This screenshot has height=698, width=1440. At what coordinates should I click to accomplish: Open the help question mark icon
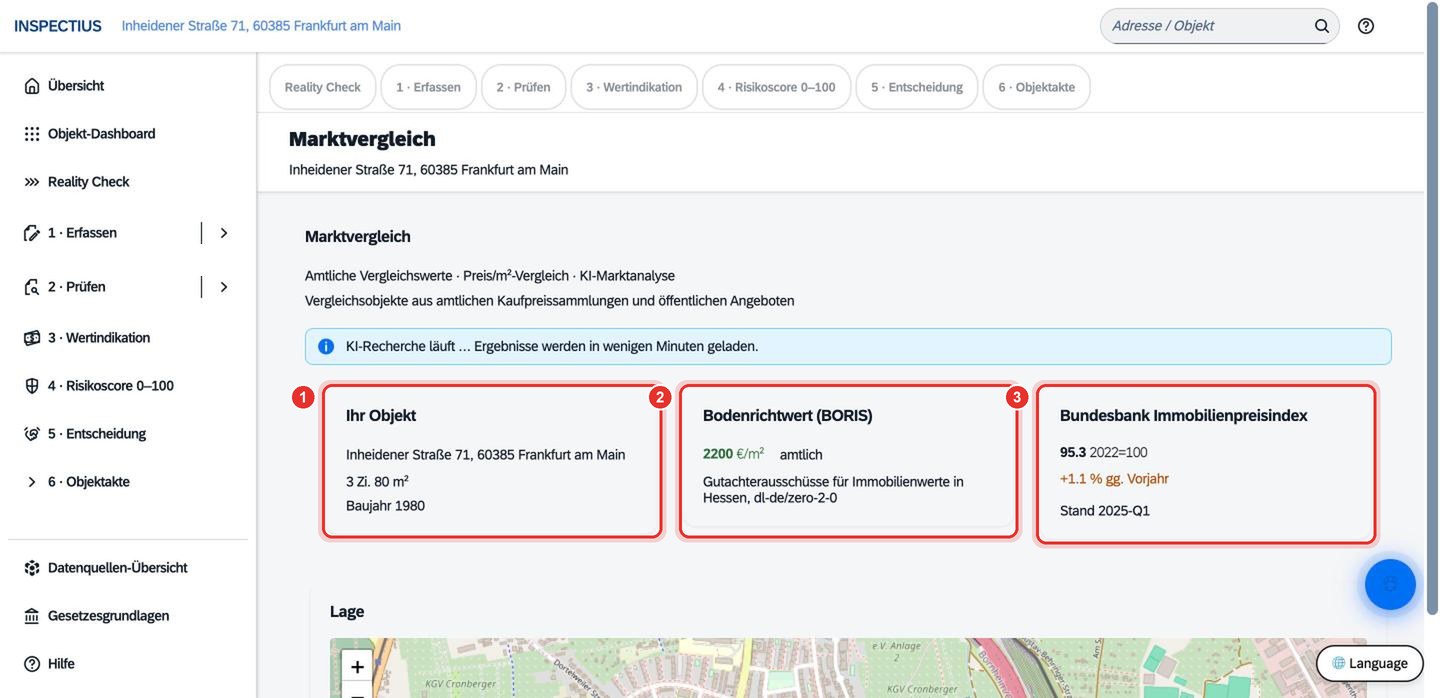(x=1366, y=26)
